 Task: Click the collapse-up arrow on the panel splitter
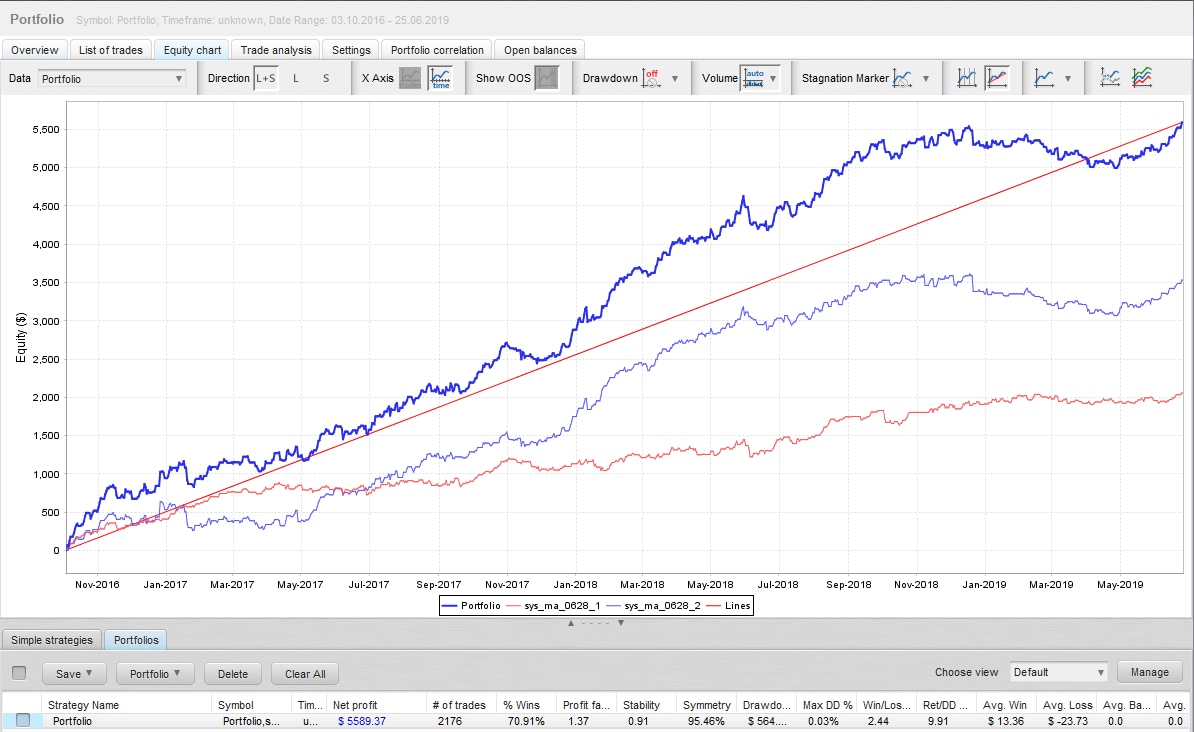pyautogui.click(x=571, y=623)
